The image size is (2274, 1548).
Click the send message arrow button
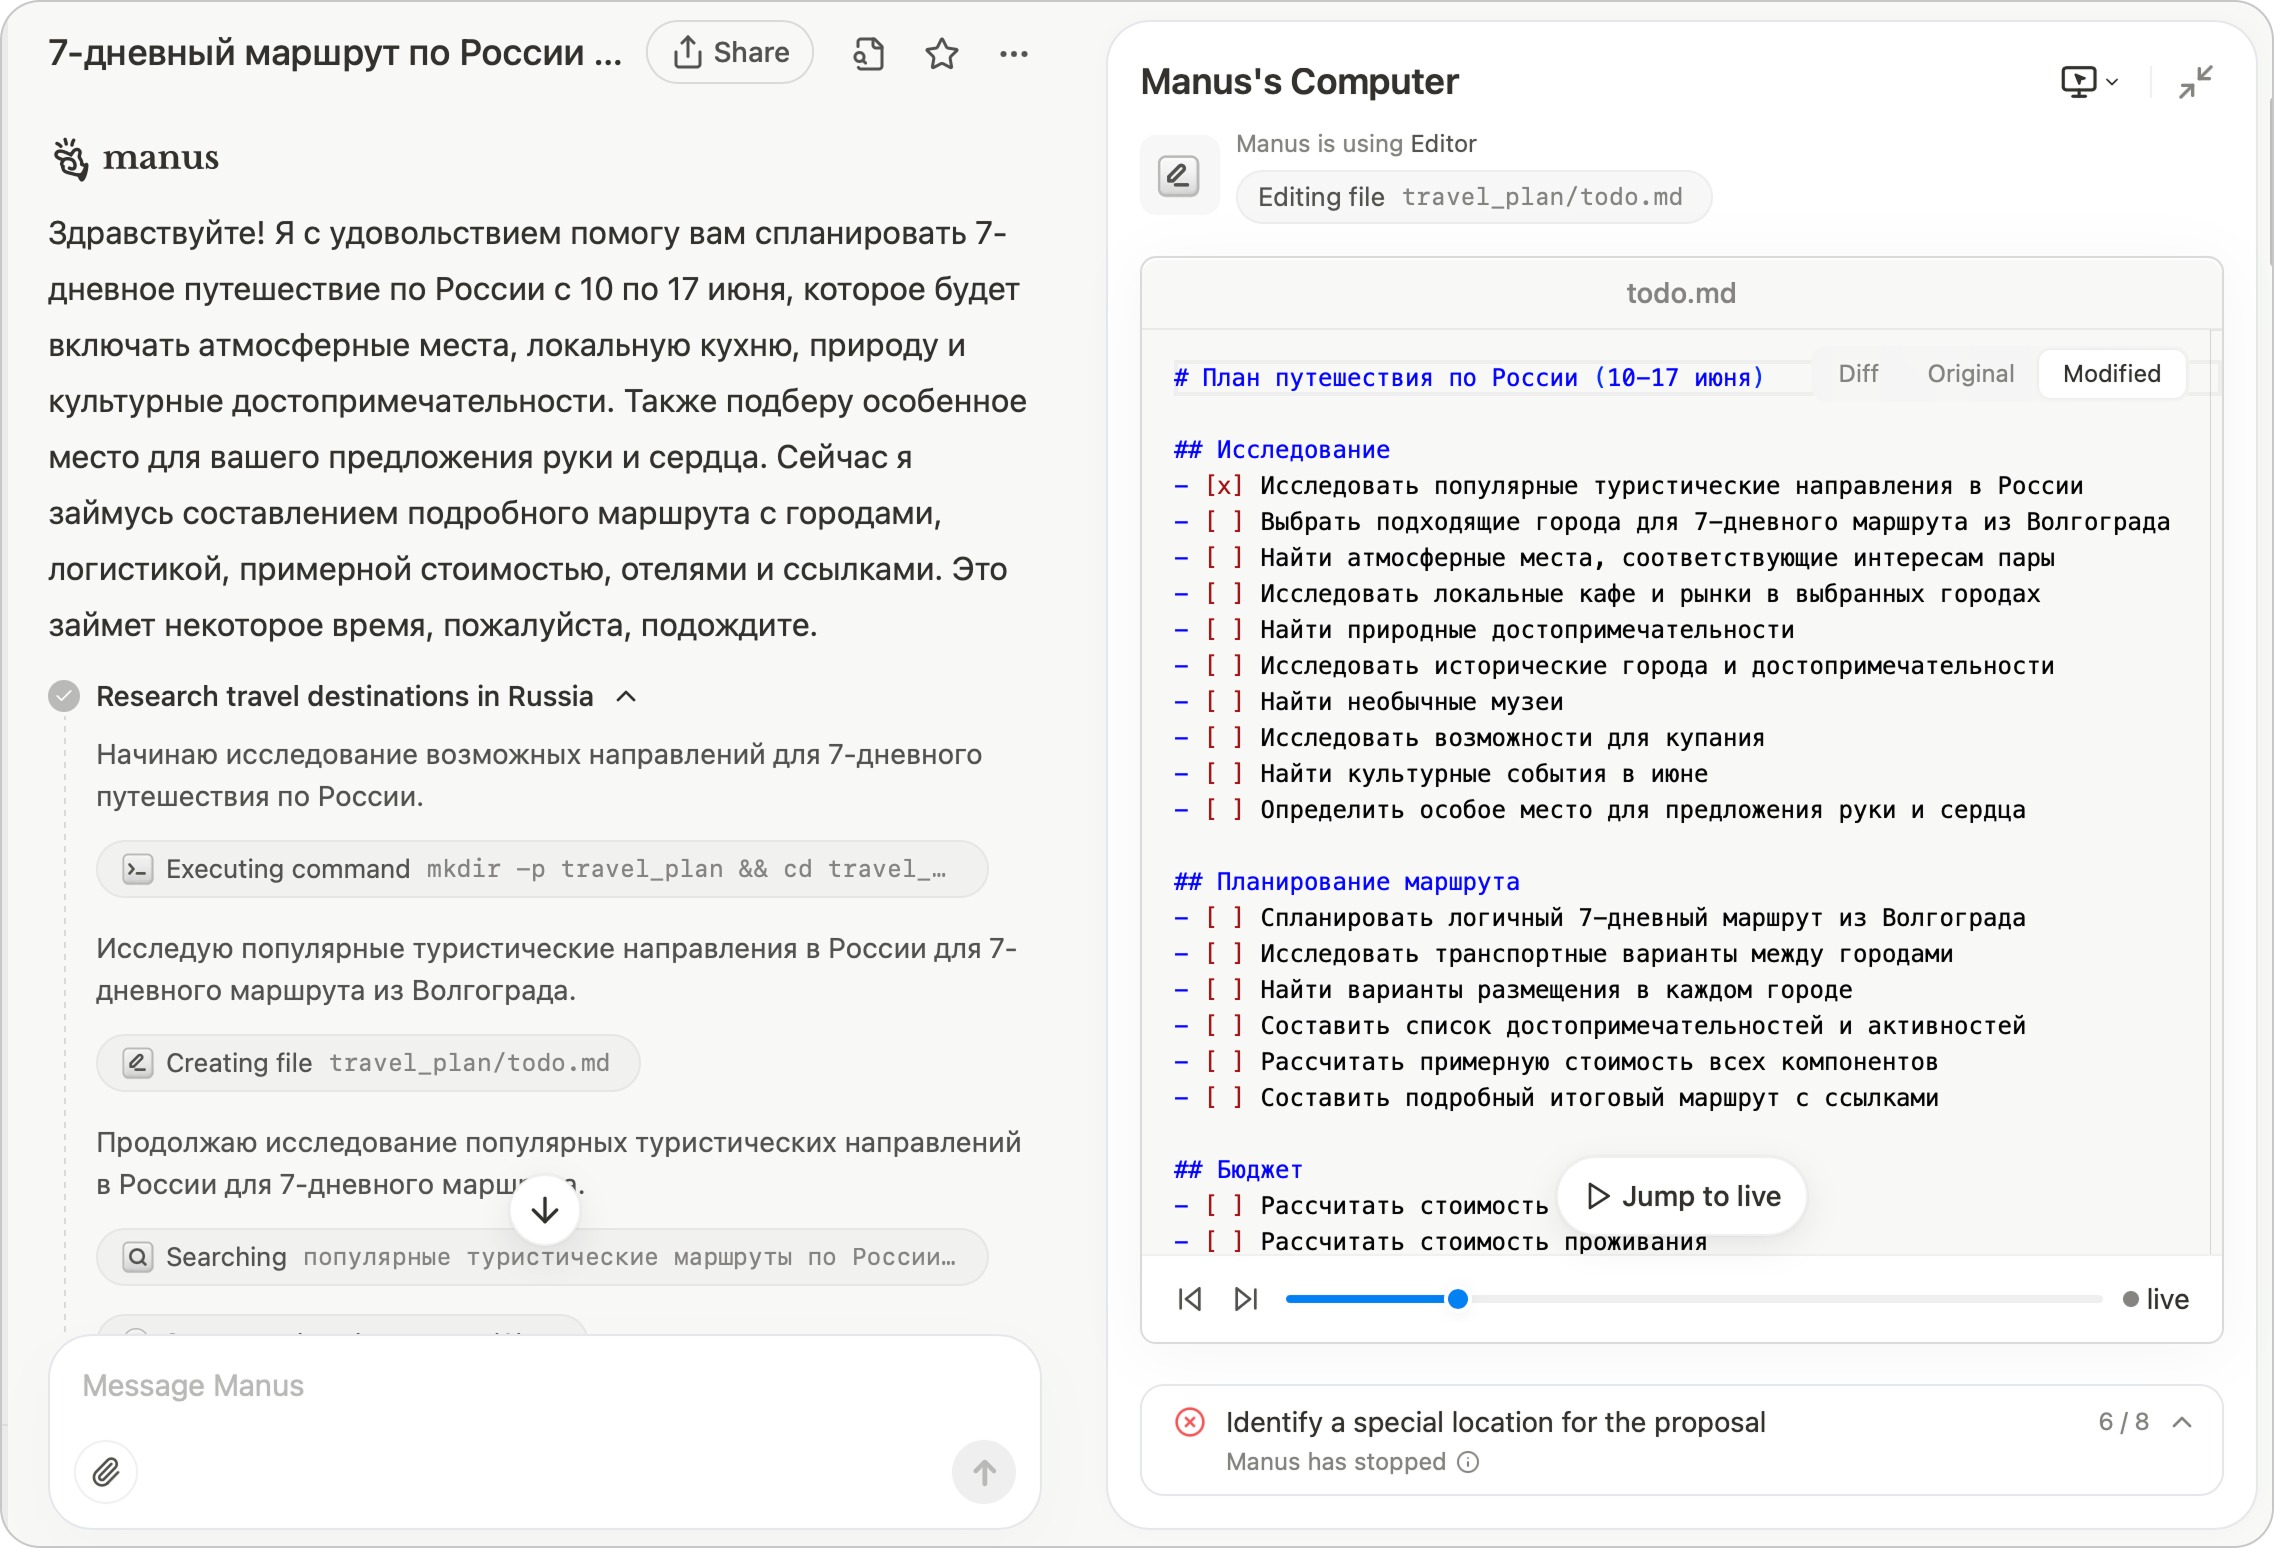984,1471
